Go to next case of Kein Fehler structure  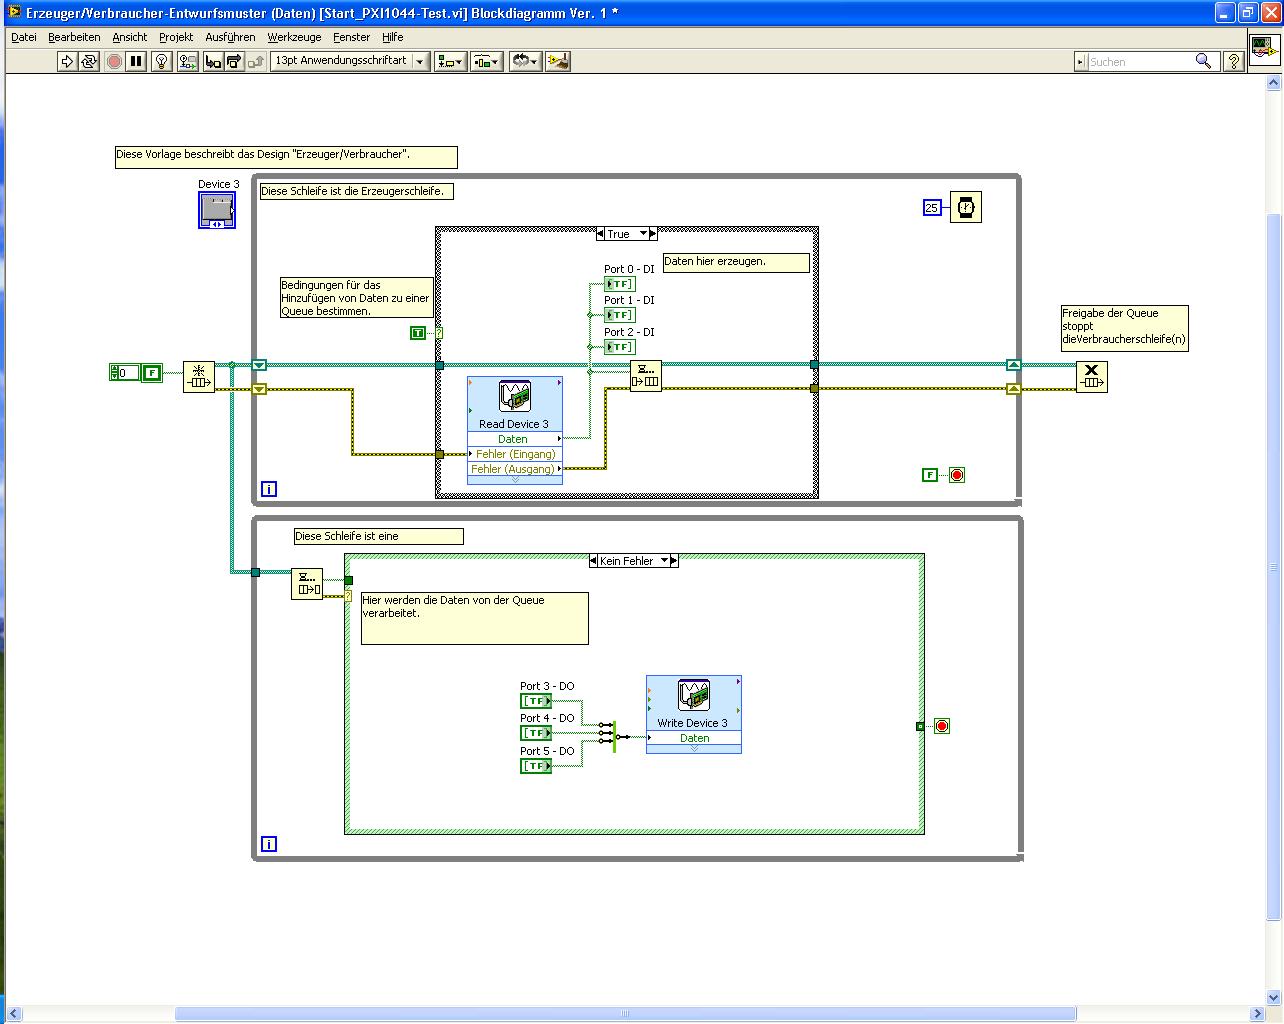tap(674, 561)
